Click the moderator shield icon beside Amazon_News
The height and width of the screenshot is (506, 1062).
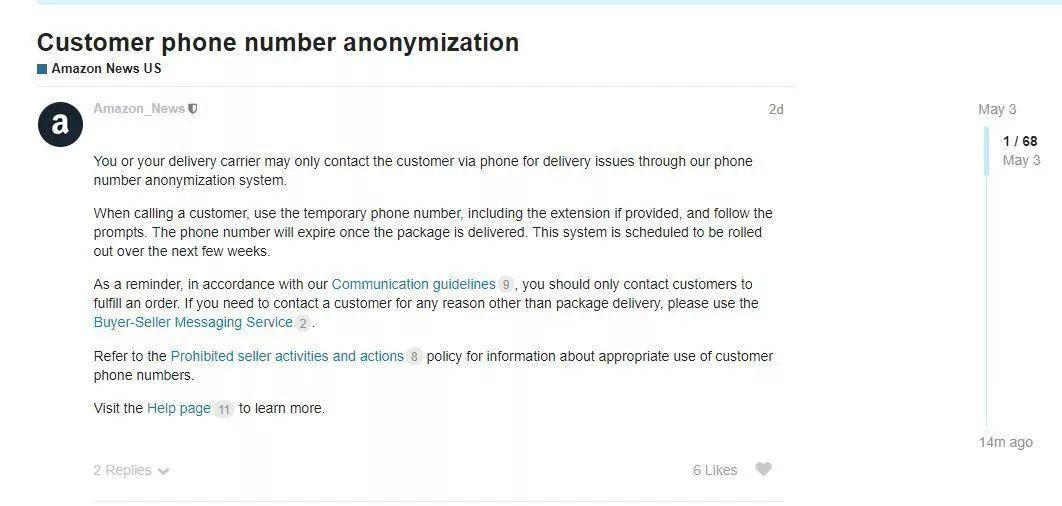(x=193, y=109)
